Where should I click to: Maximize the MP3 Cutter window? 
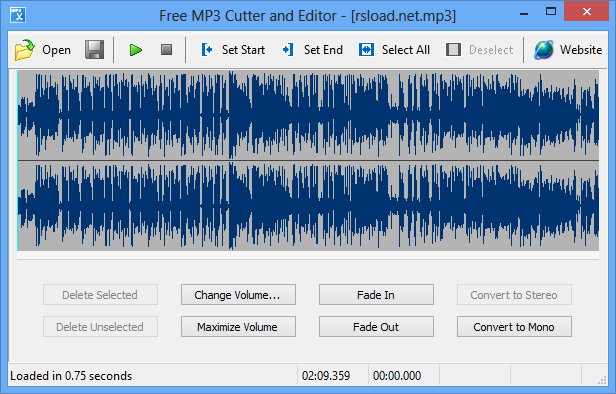551,11
